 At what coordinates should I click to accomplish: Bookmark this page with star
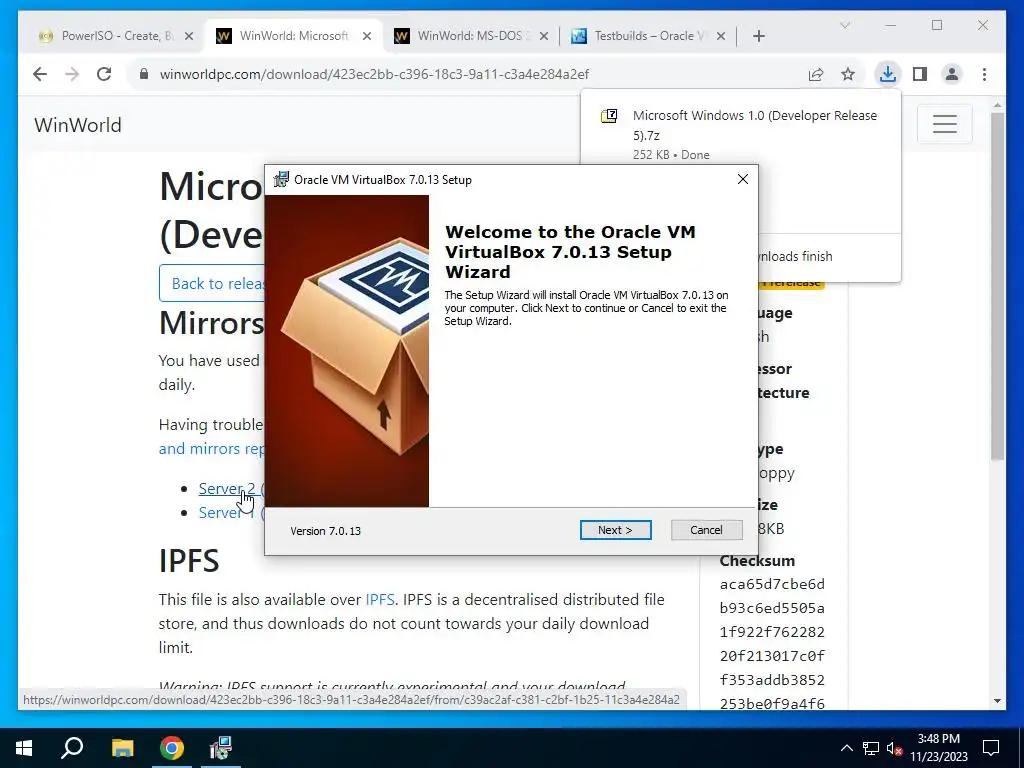pyautogui.click(x=848, y=74)
